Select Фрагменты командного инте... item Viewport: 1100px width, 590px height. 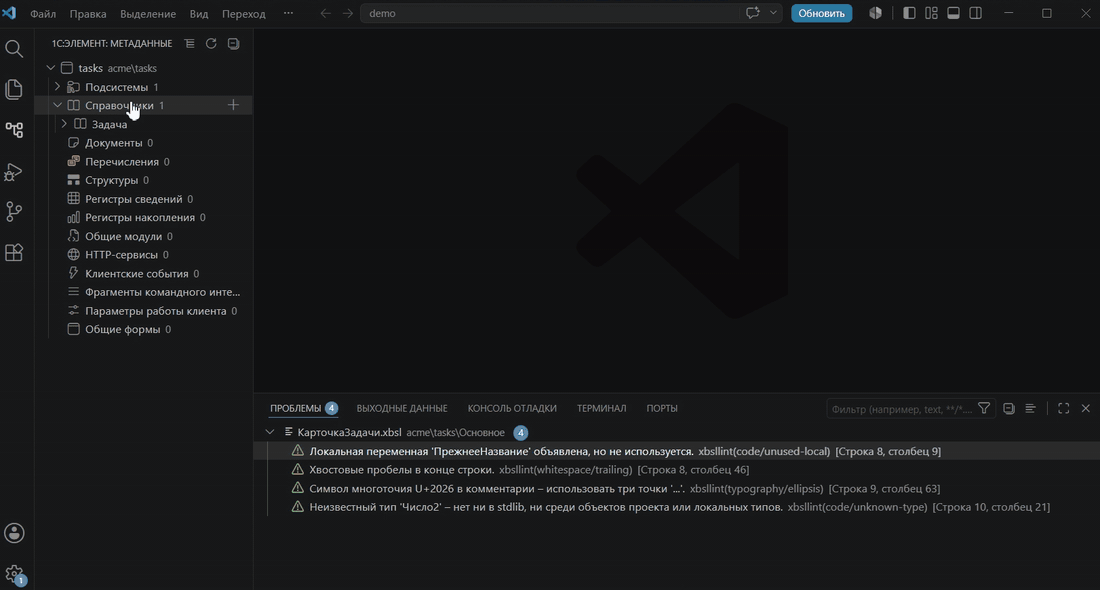pos(144,292)
